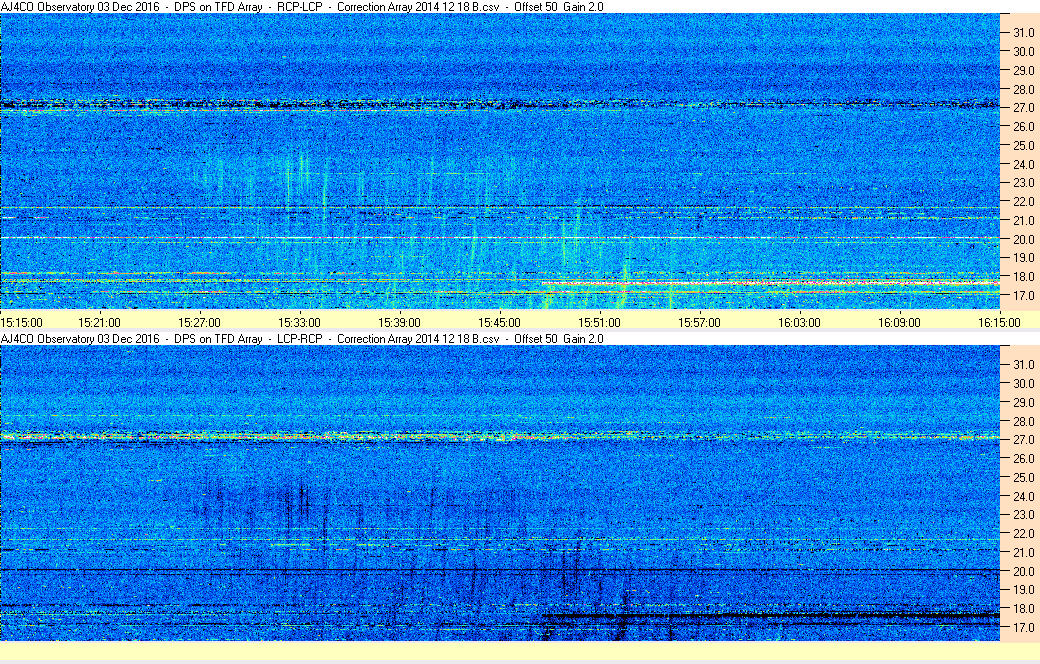Select 24.0 frequency label on RCP-LCP chart

1023,164
